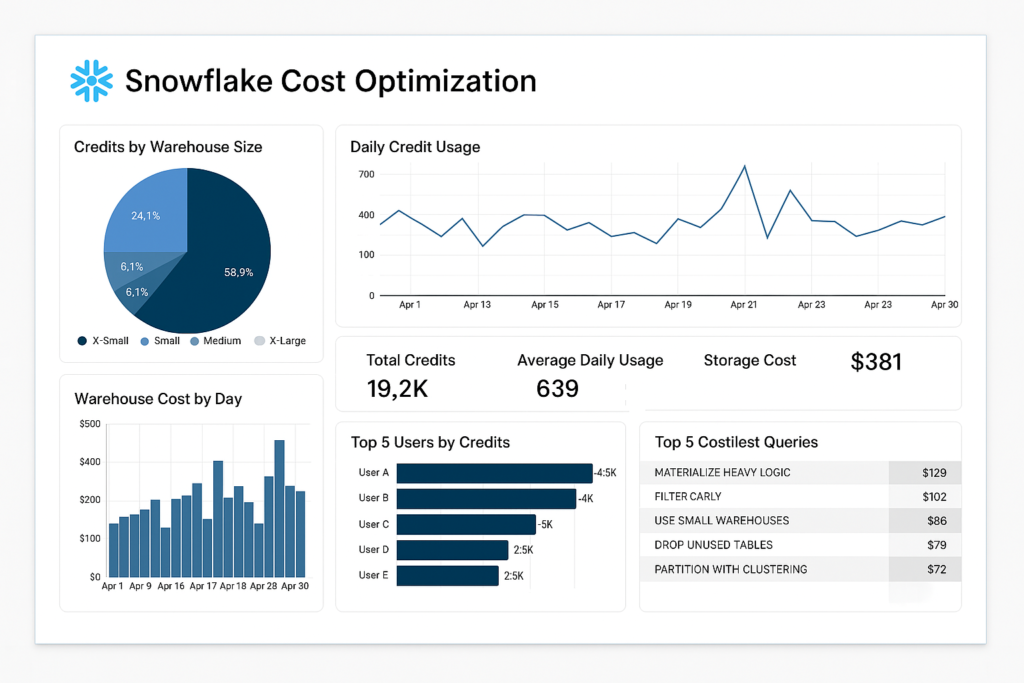Click the Snowflake logo icon

[91, 81]
